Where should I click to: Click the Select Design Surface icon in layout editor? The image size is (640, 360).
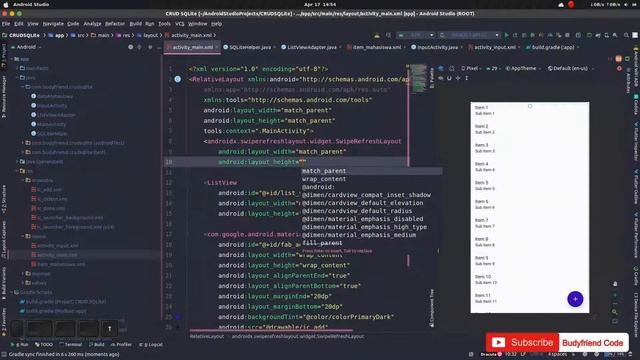pos(441,69)
